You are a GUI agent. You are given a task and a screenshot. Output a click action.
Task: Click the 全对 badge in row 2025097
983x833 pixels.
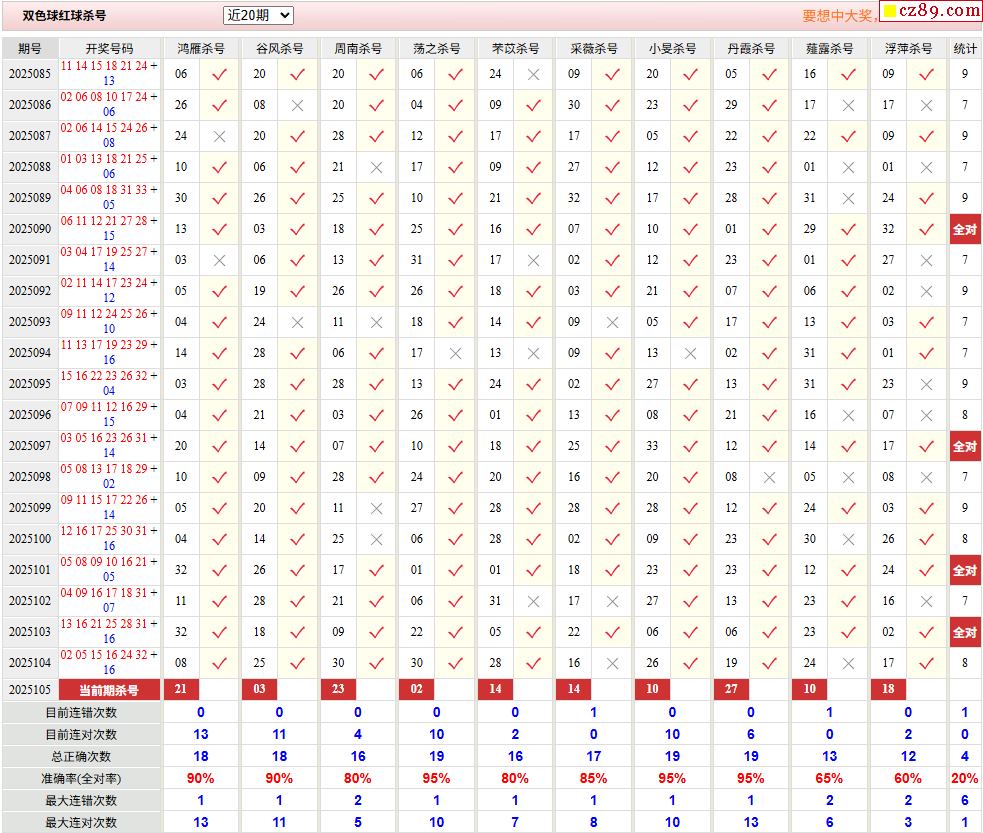(x=965, y=446)
